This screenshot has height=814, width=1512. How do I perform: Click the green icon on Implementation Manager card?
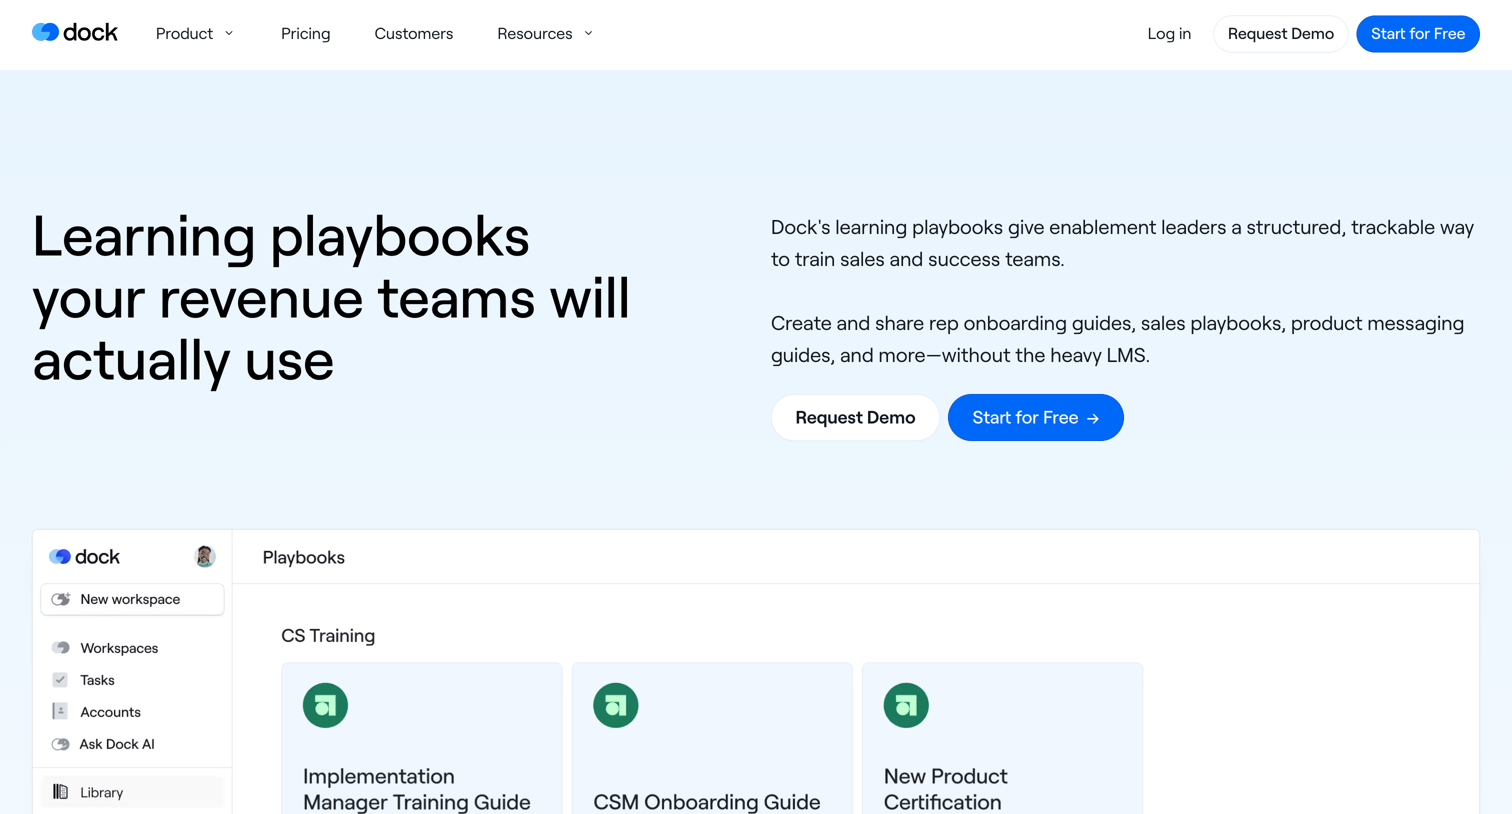325,705
